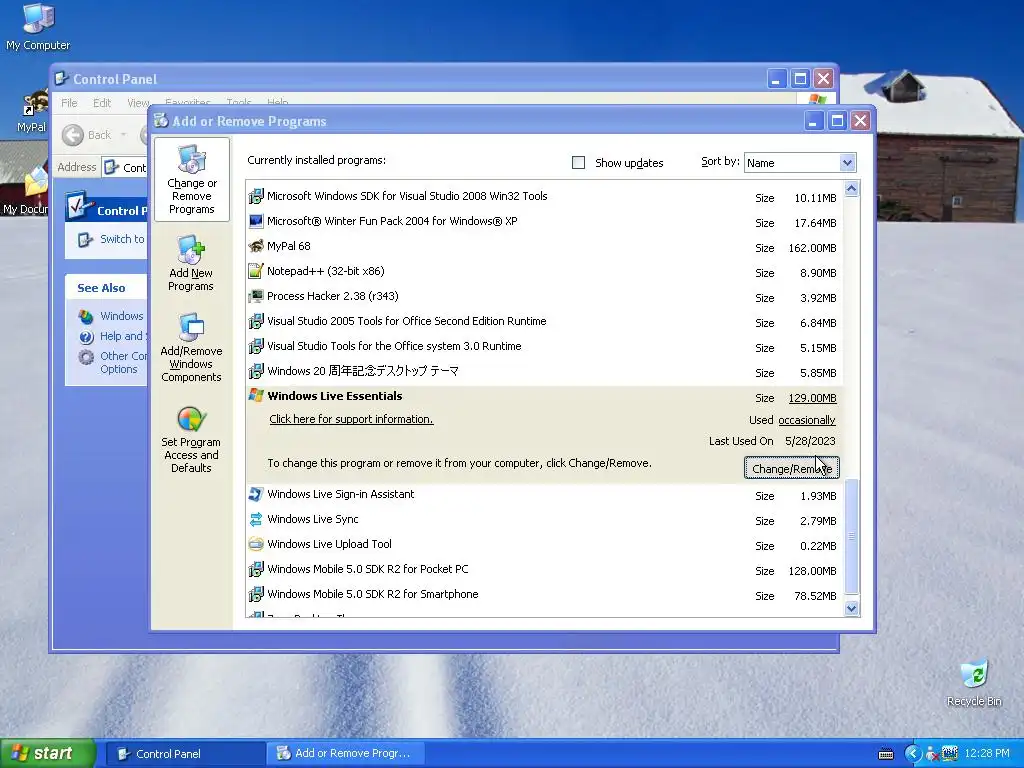Click Back arrow in Control Panel window

click(x=73, y=135)
